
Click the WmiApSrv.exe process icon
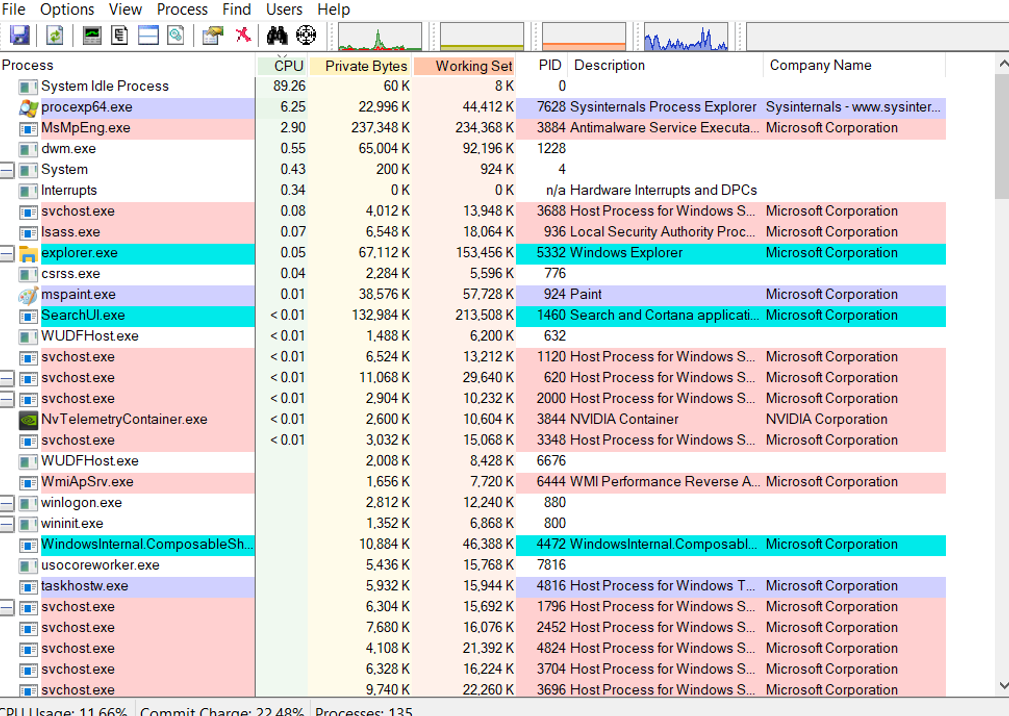pos(28,482)
